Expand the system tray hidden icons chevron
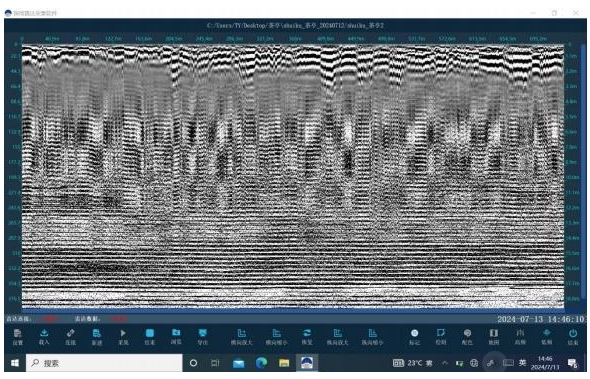The height and width of the screenshot is (379, 590). pyautogui.click(x=445, y=363)
